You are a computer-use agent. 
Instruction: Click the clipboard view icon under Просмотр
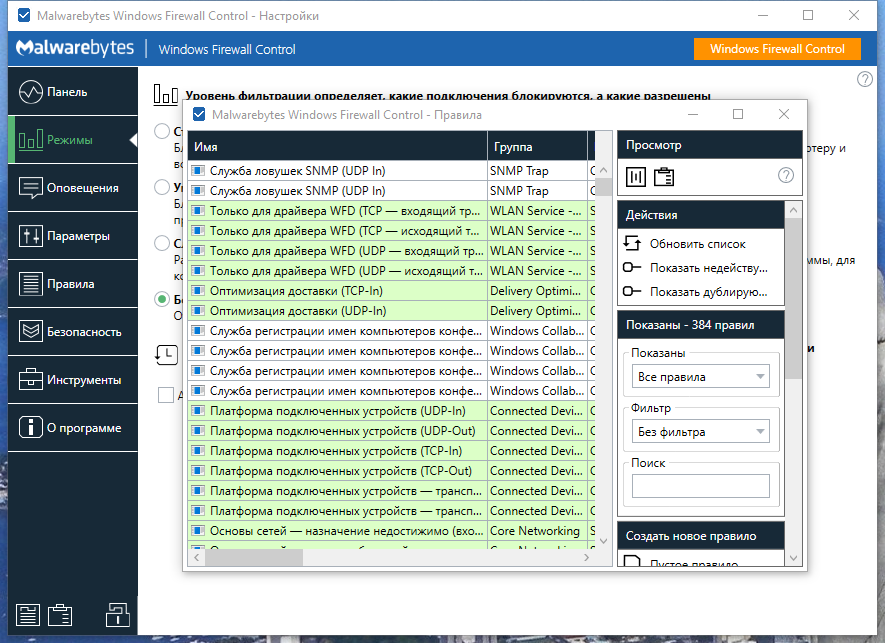pyautogui.click(x=664, y=177)
